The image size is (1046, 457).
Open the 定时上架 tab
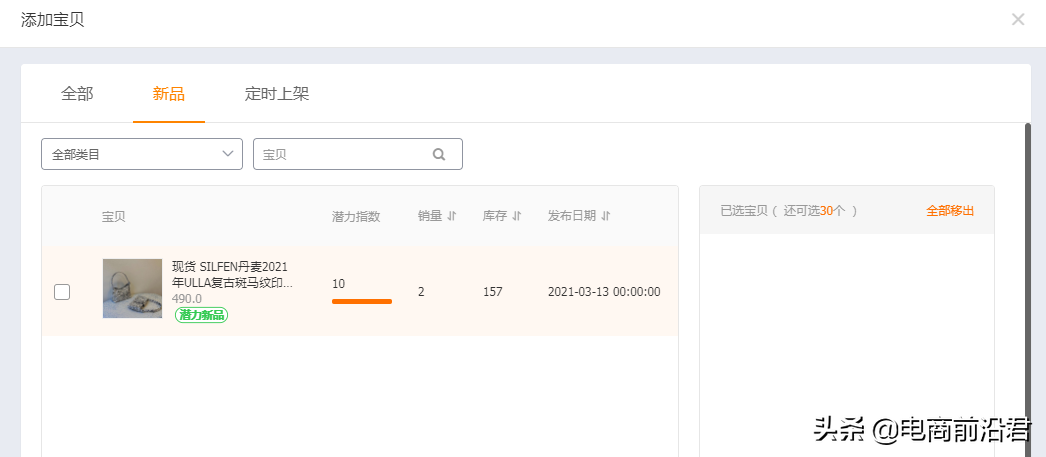coord(277,94)
